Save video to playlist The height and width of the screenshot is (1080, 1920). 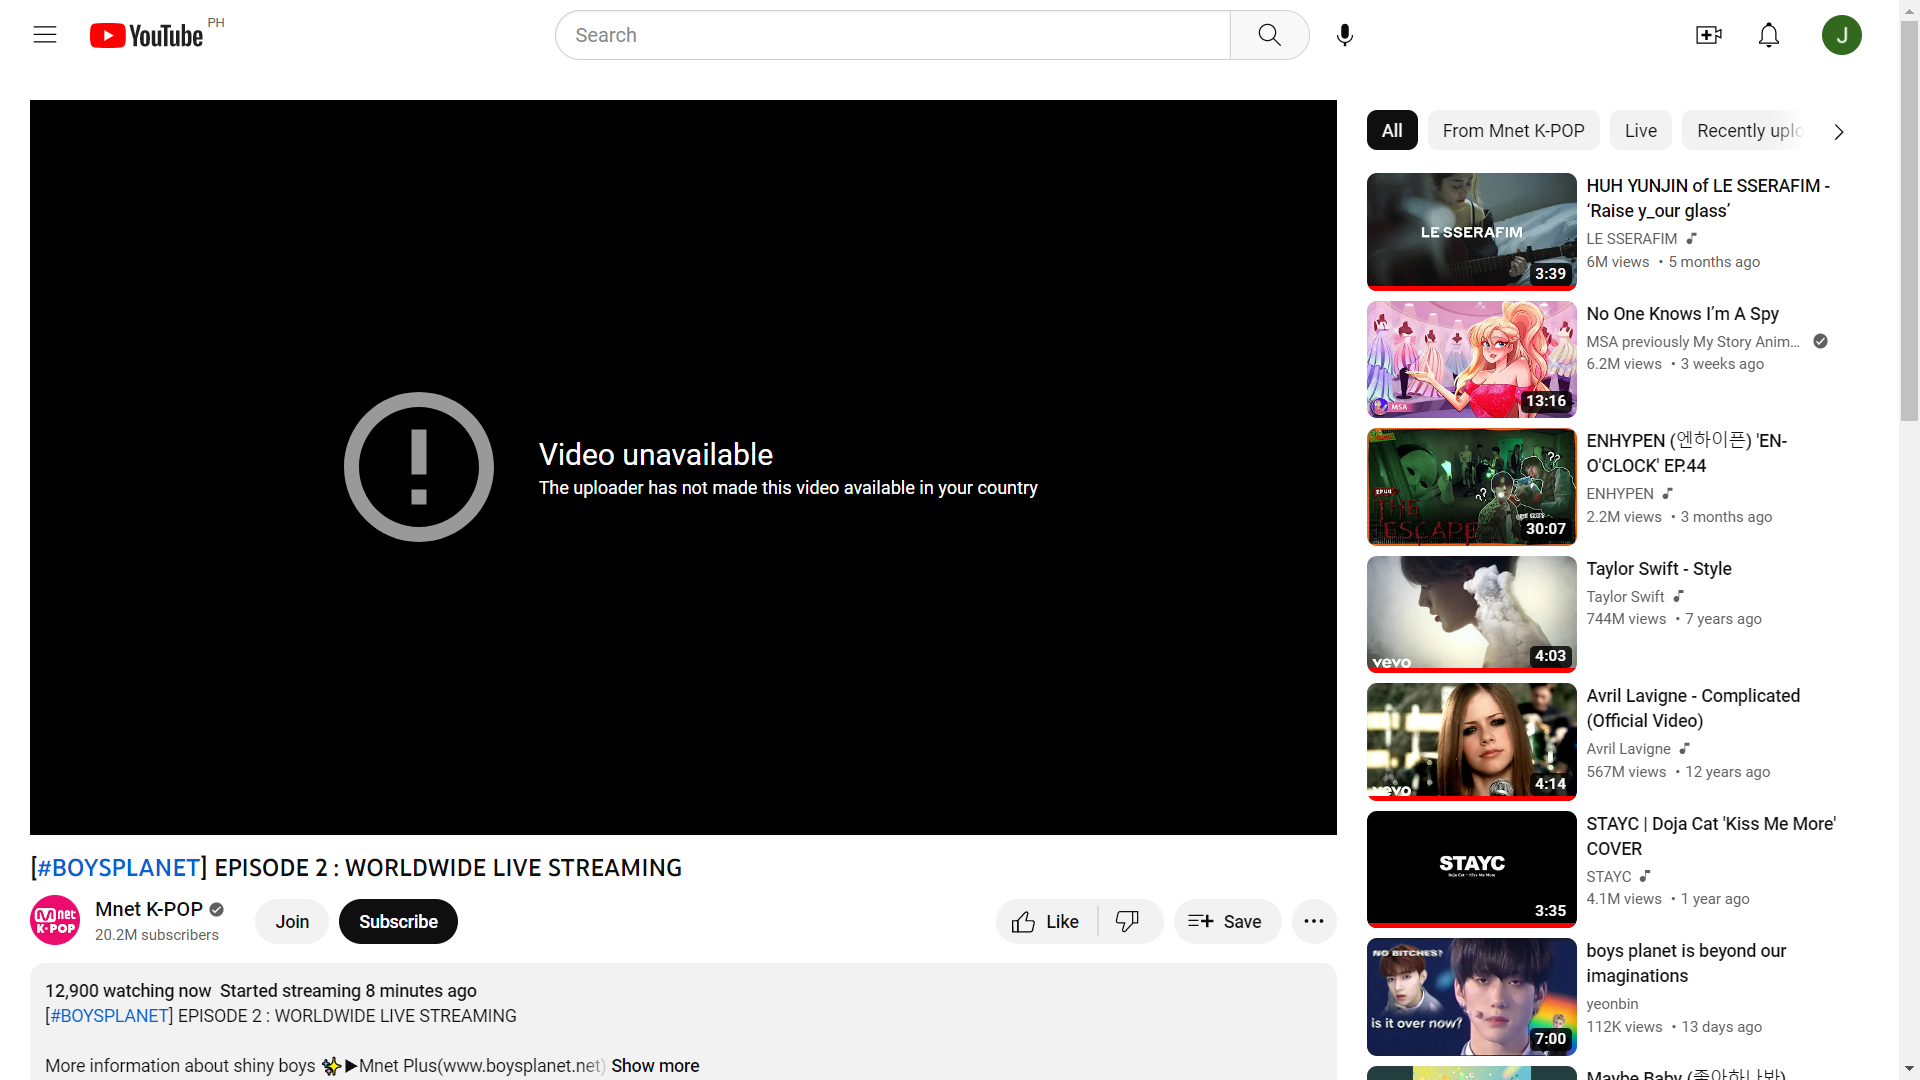1227,921
